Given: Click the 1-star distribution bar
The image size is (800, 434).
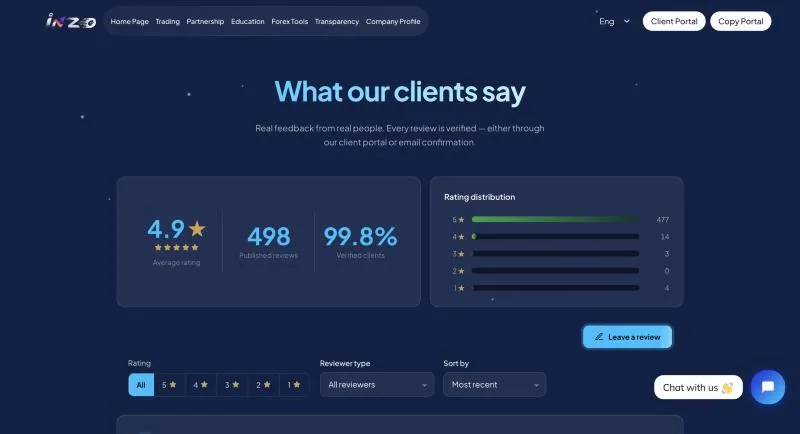Looking at the screenshot, I should (x=555, y=288).
